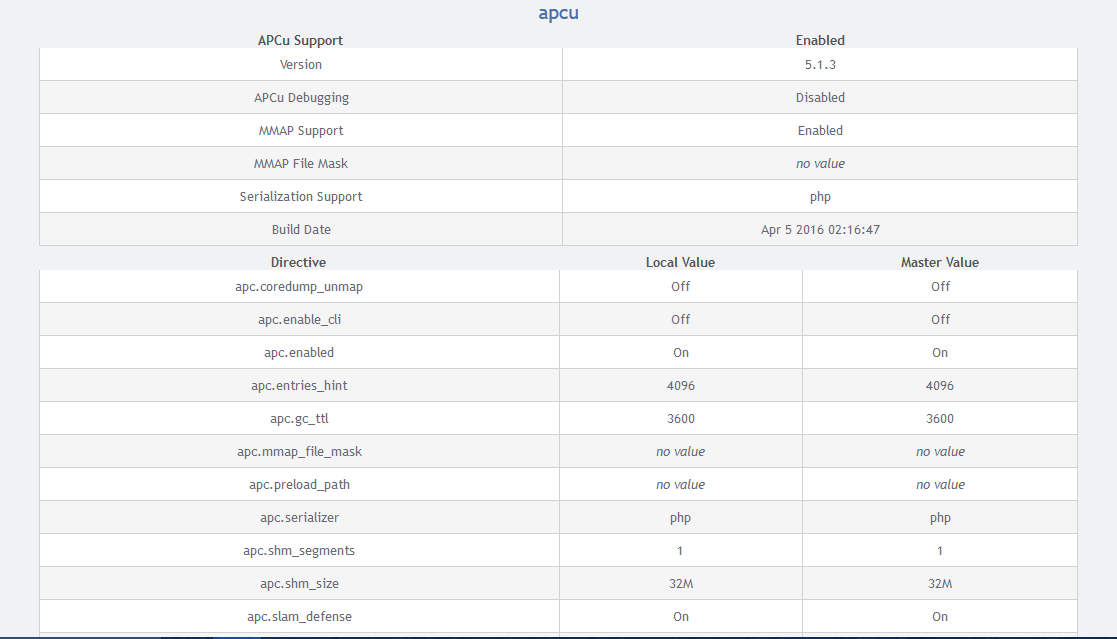
Task: Click the MMAP File Mask label
Action: point(301,164)
